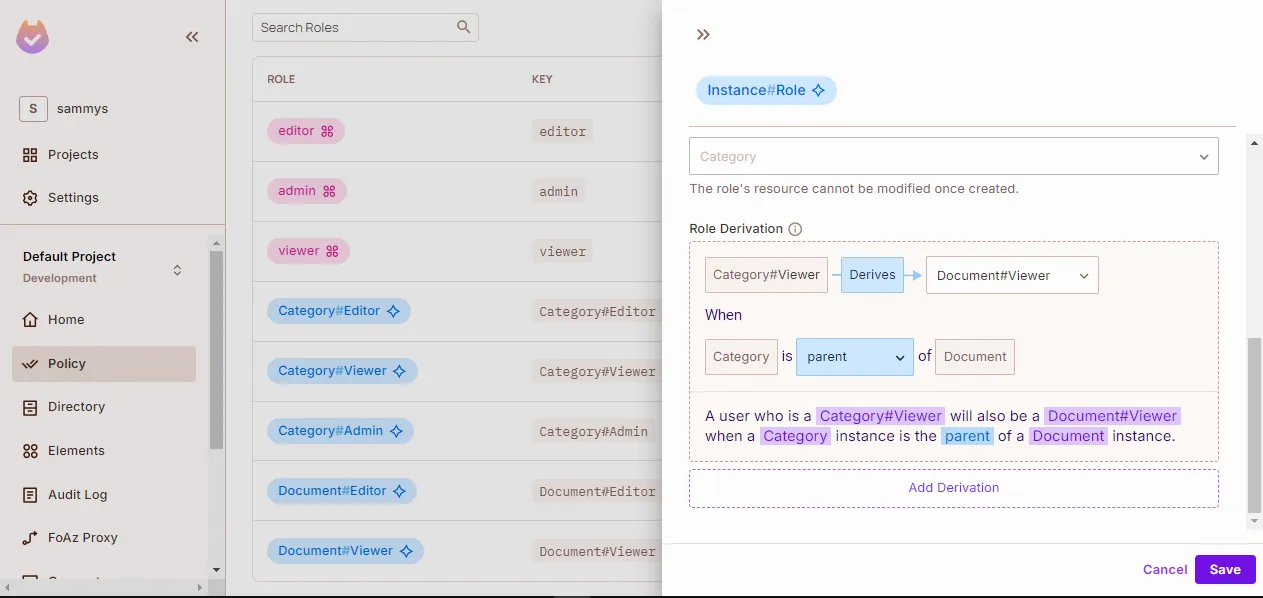This screenshot has width=1263, height=598.
Task: Open the parent relation dropdown
Action: pyautogui.click(x=854, y=357)
